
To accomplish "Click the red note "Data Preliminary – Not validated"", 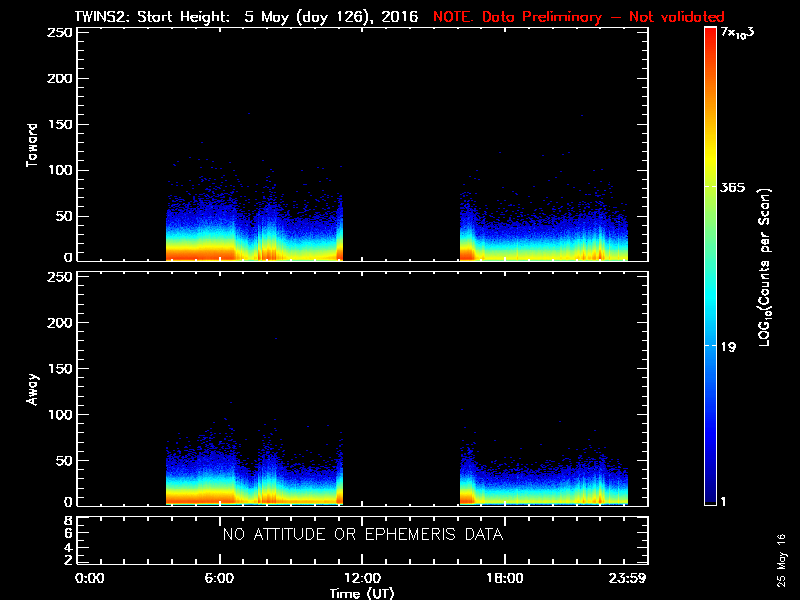I will pyautogui.click(x=603, y=17).
